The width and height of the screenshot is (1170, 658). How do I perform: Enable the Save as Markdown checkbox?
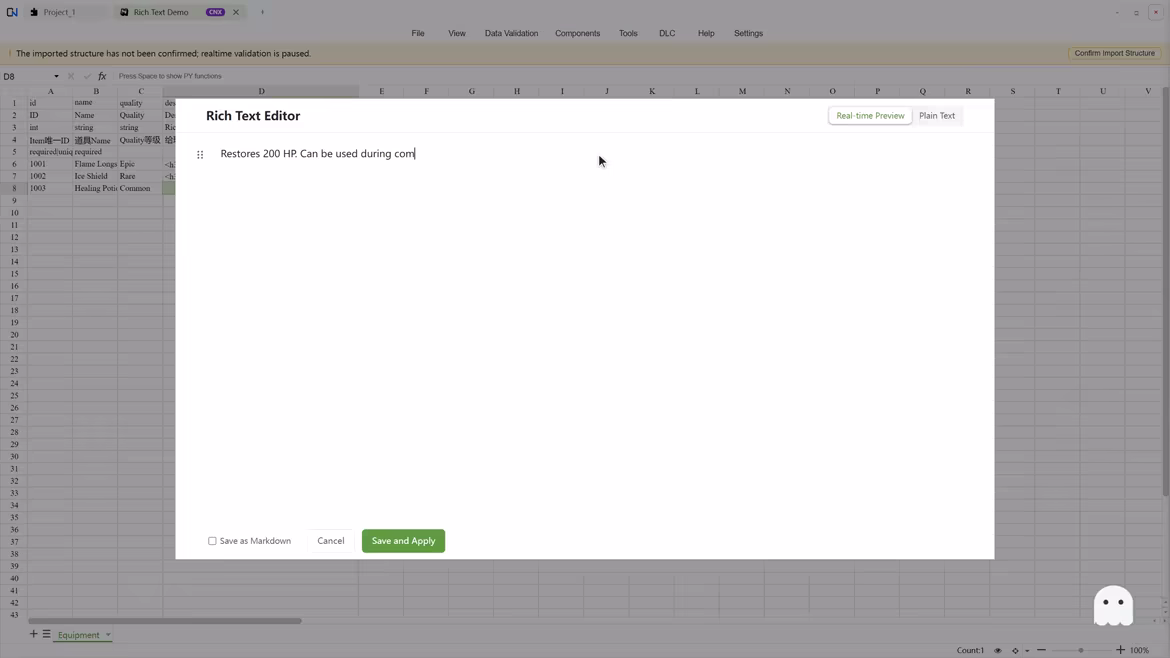pyautogui.click(x=212, y=541)
